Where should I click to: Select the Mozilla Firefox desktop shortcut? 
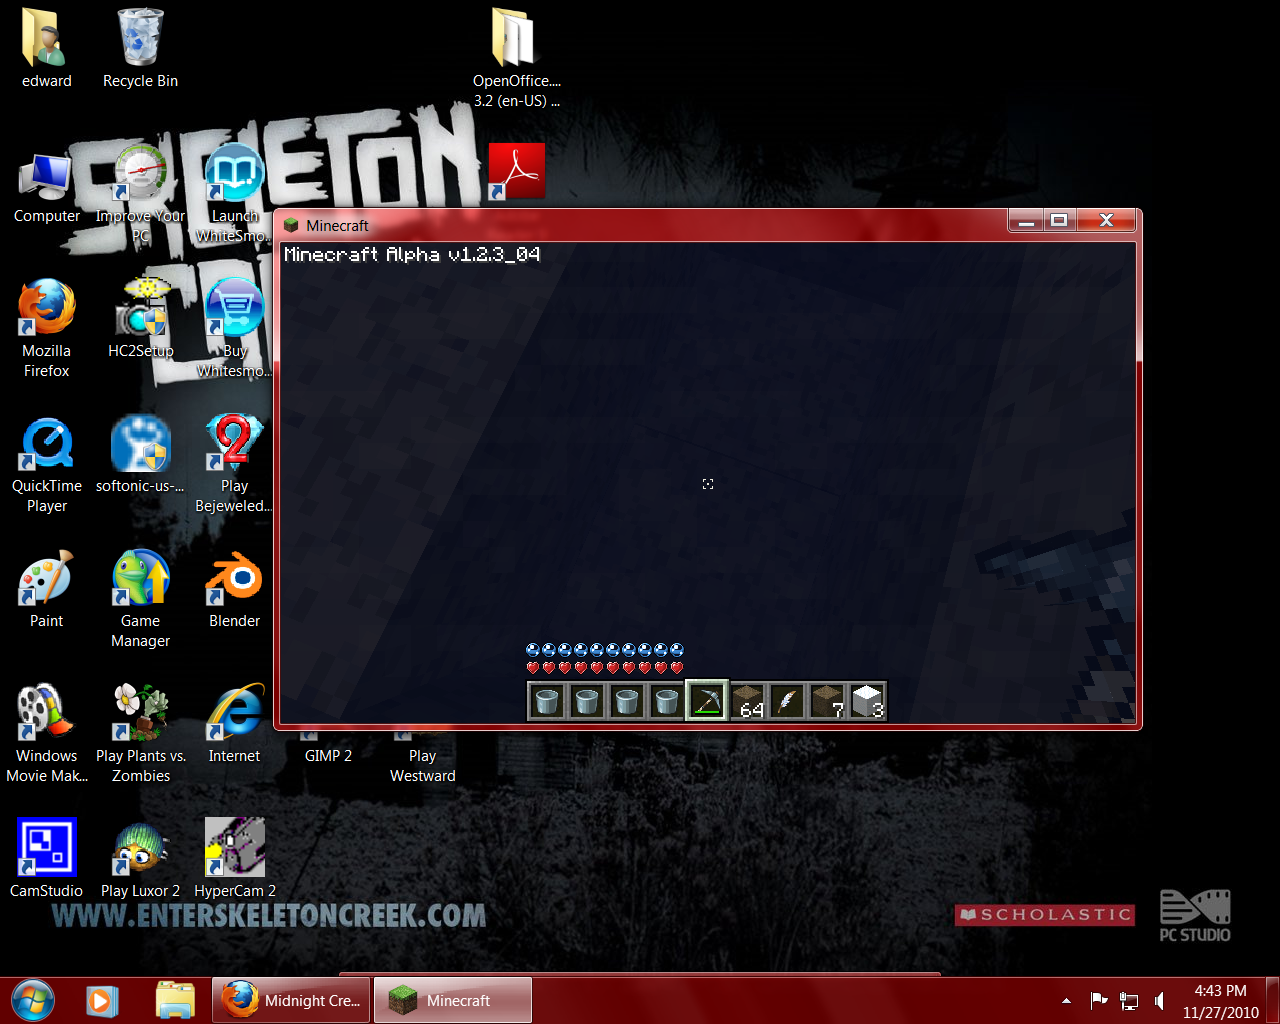coord(46,328)
